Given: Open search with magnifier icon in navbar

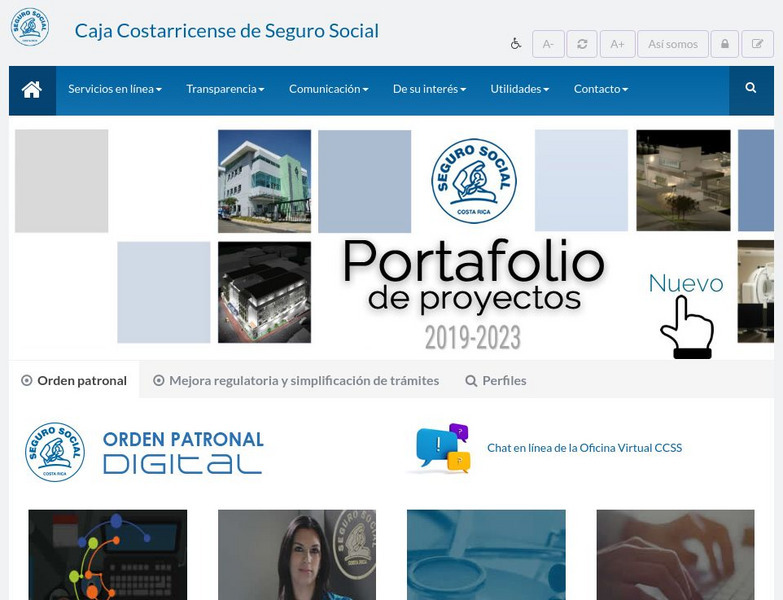Looking at the screenshot, I should tap(751, 88).
